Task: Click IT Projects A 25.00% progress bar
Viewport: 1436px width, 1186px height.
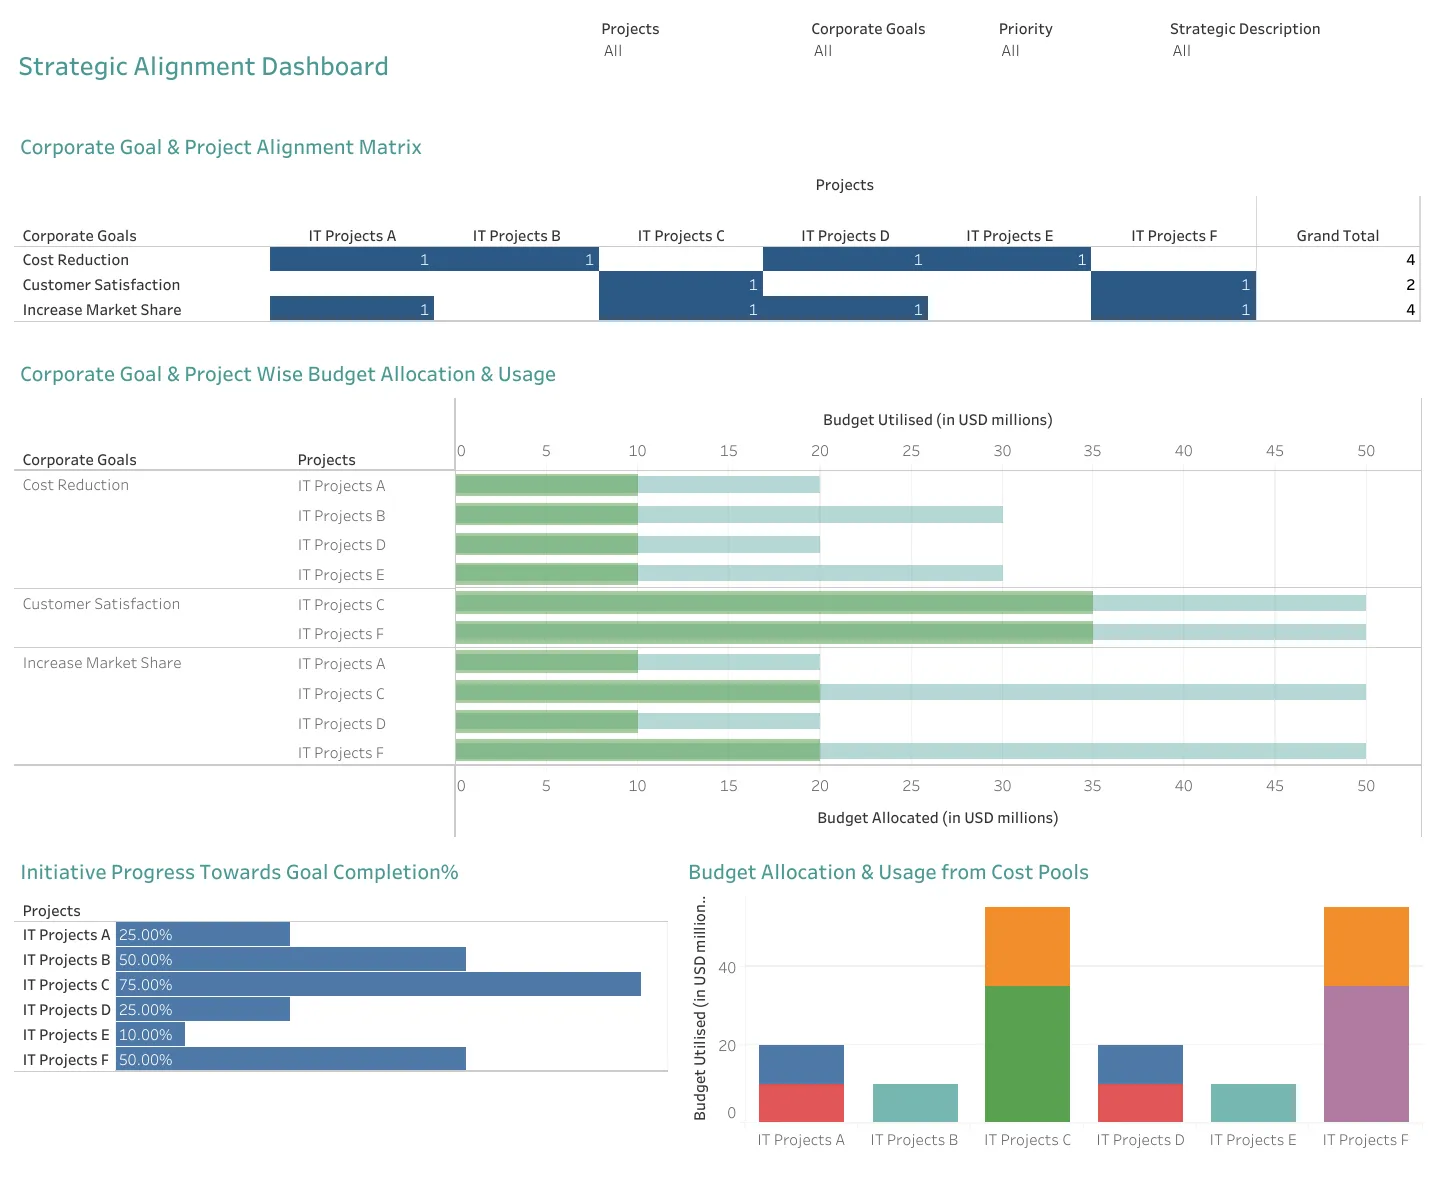Action: click(203, 935)
